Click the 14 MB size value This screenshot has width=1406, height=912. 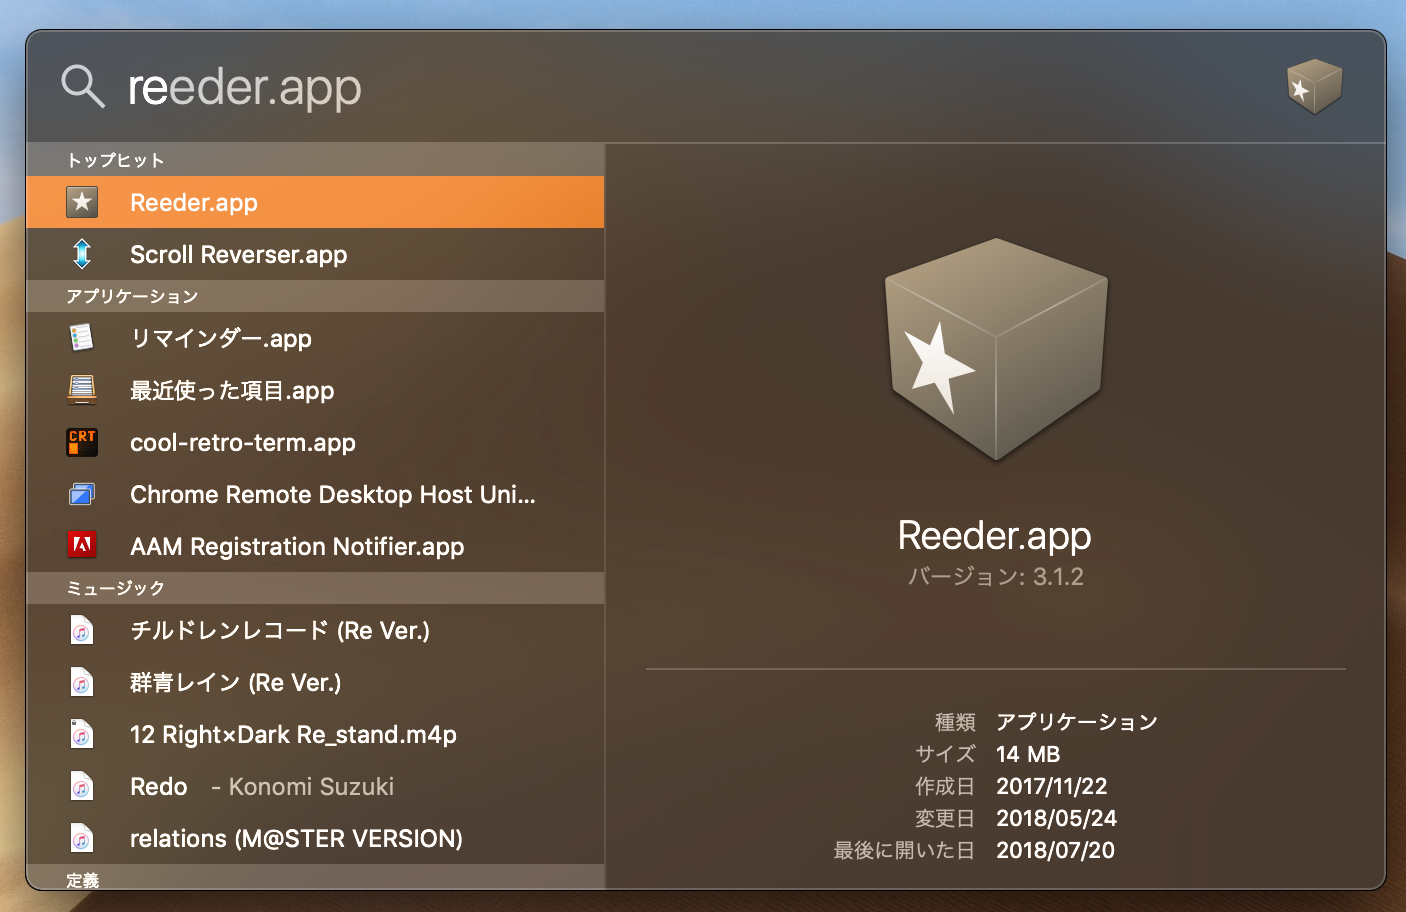pyautogui.click(x=1028, y=754)
